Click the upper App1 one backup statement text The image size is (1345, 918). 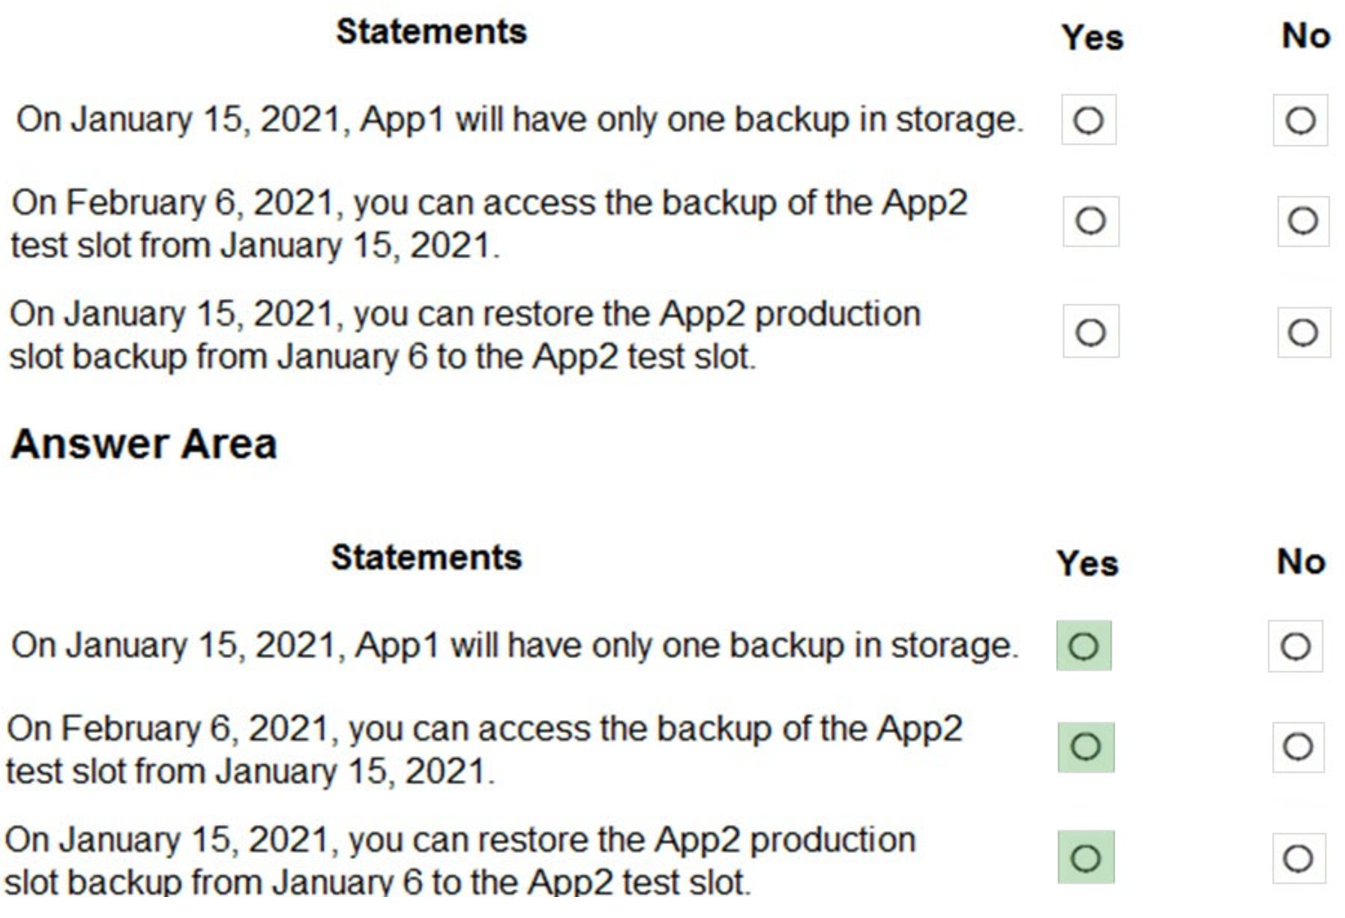click(519, 119)
